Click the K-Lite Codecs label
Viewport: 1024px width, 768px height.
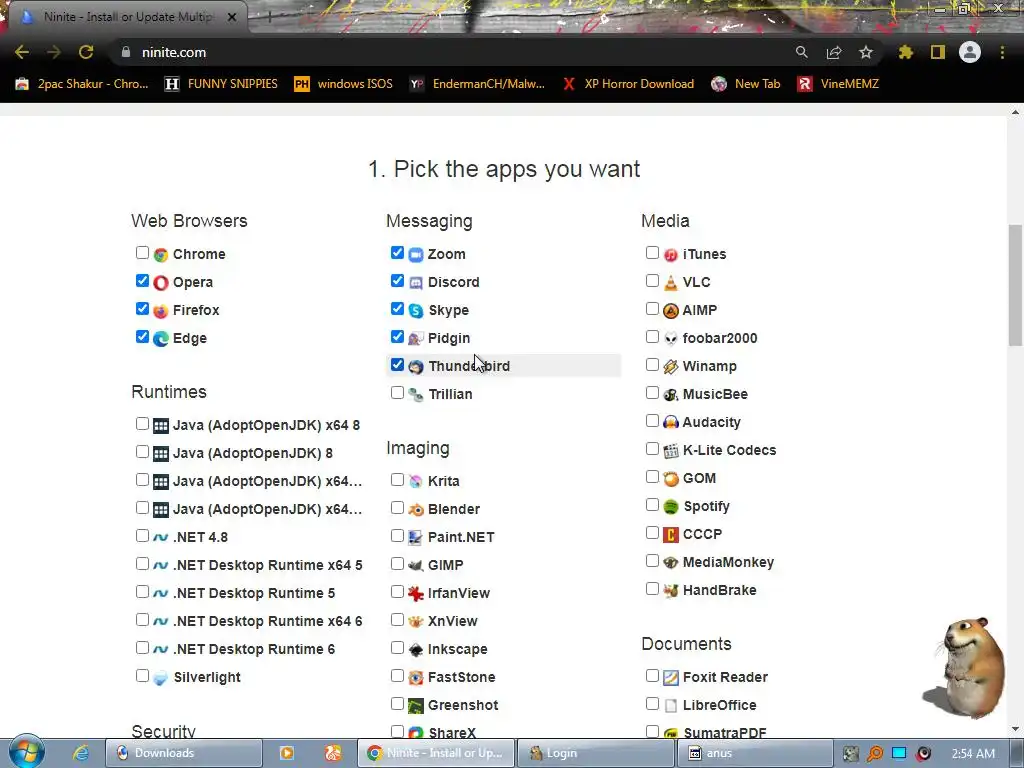[729, 450]
